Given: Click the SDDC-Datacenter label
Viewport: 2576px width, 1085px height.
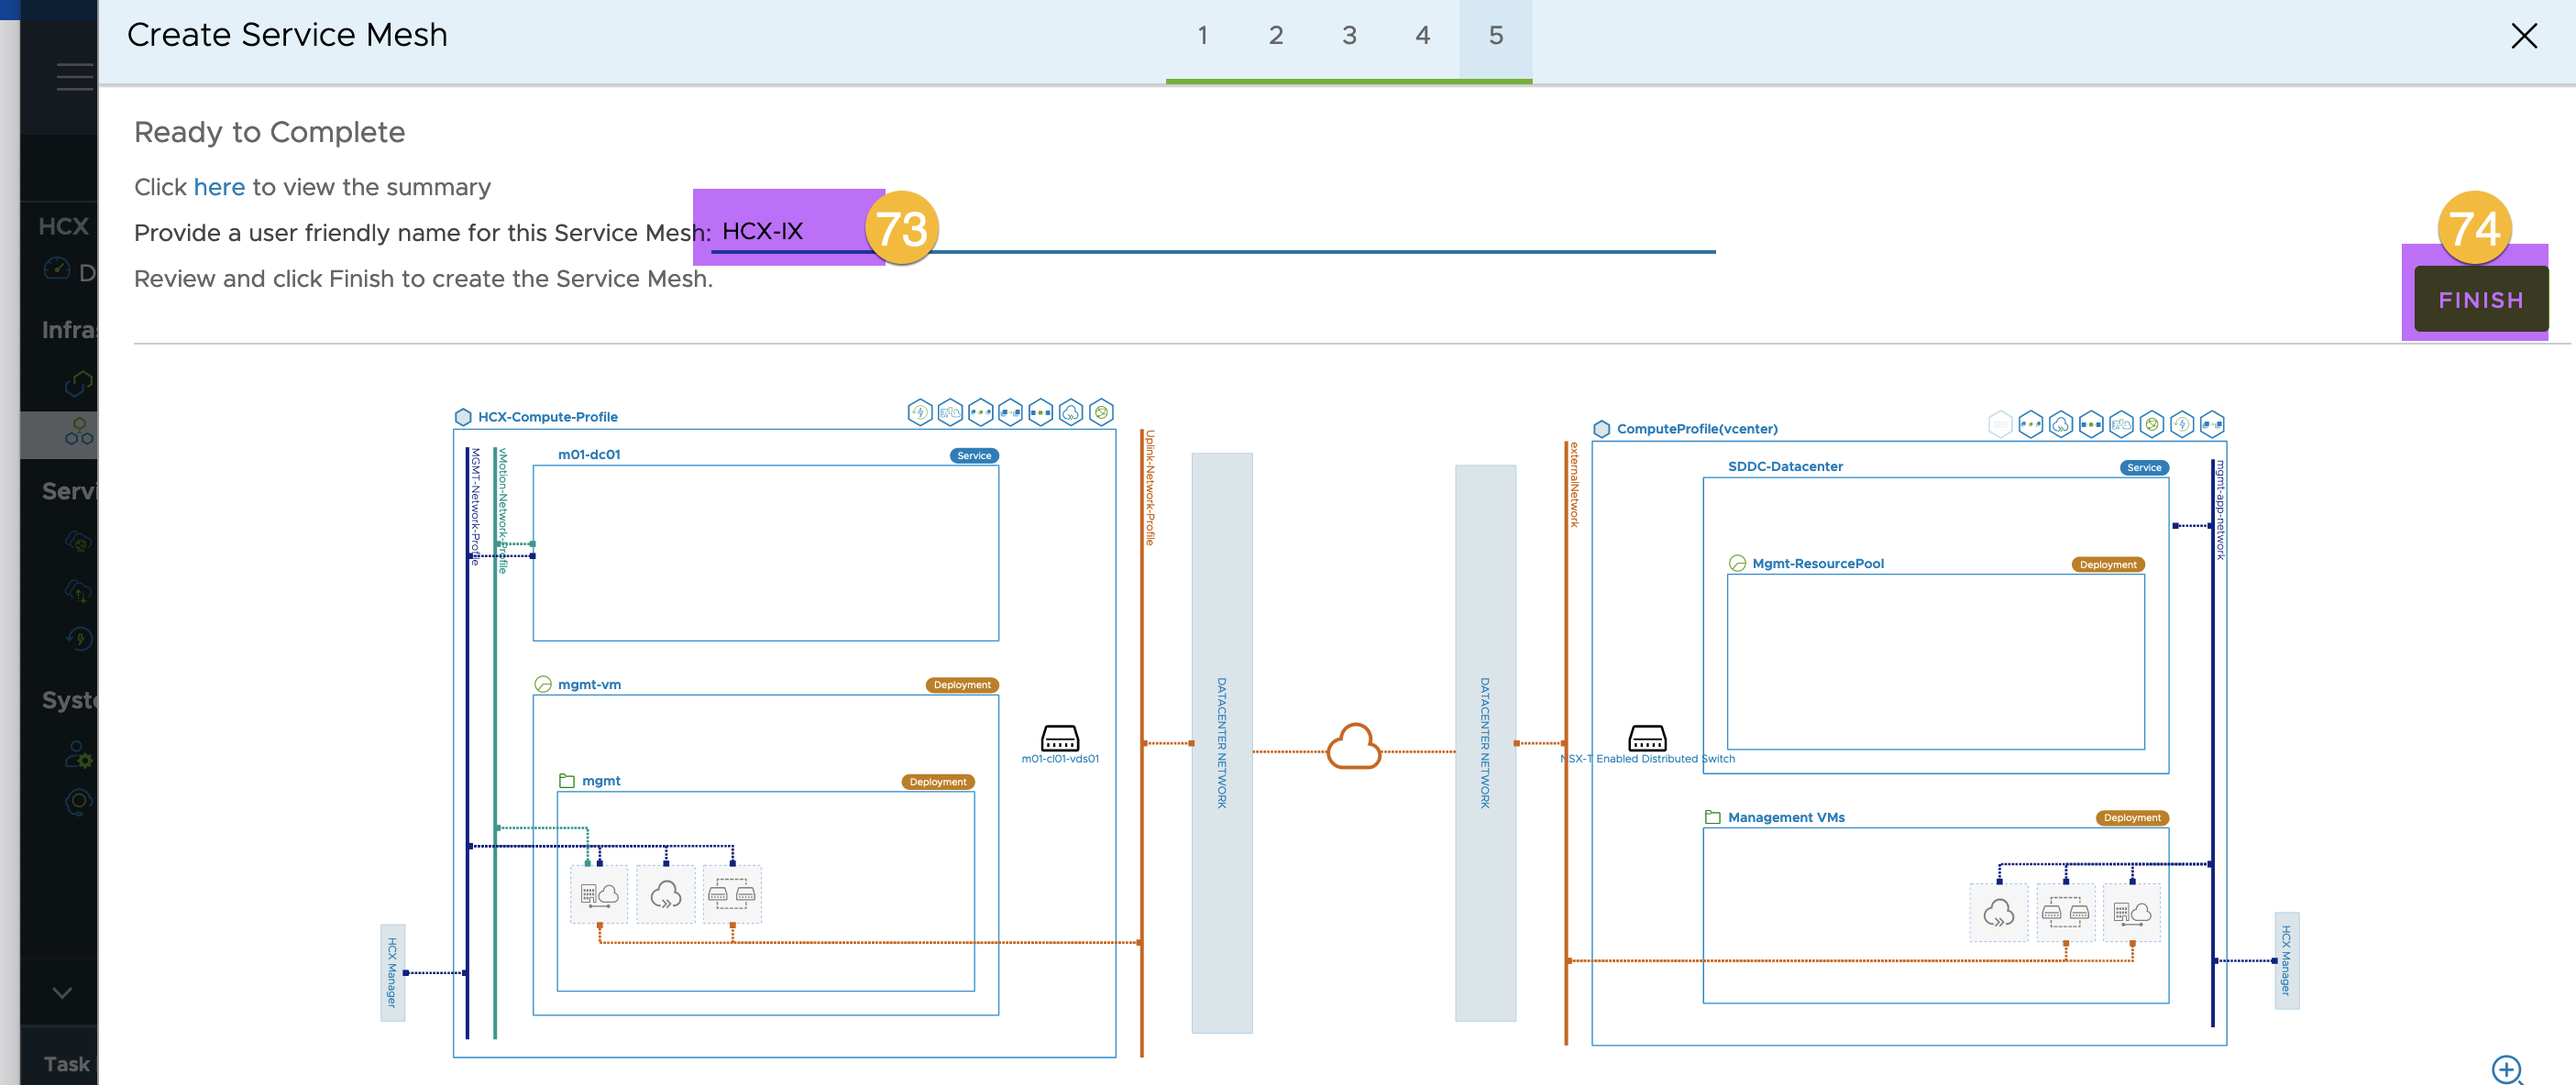Looking at the screenshot, I should 1785,466.
